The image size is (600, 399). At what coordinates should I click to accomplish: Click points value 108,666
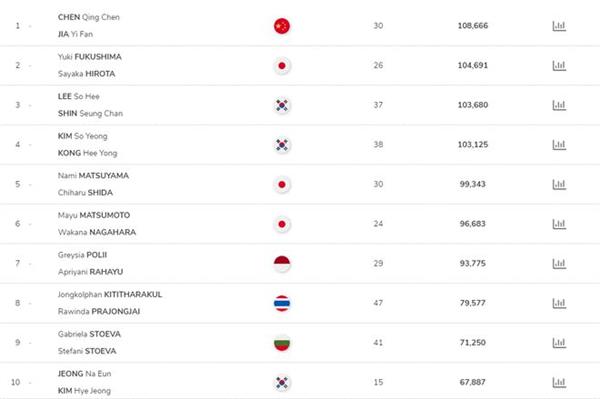coord(473,26)
